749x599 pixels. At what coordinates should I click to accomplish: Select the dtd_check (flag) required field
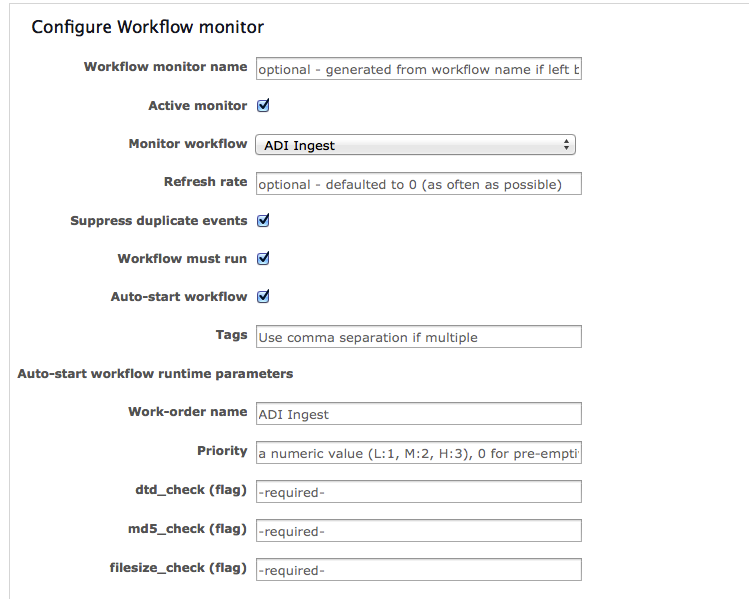click(418, 492)
